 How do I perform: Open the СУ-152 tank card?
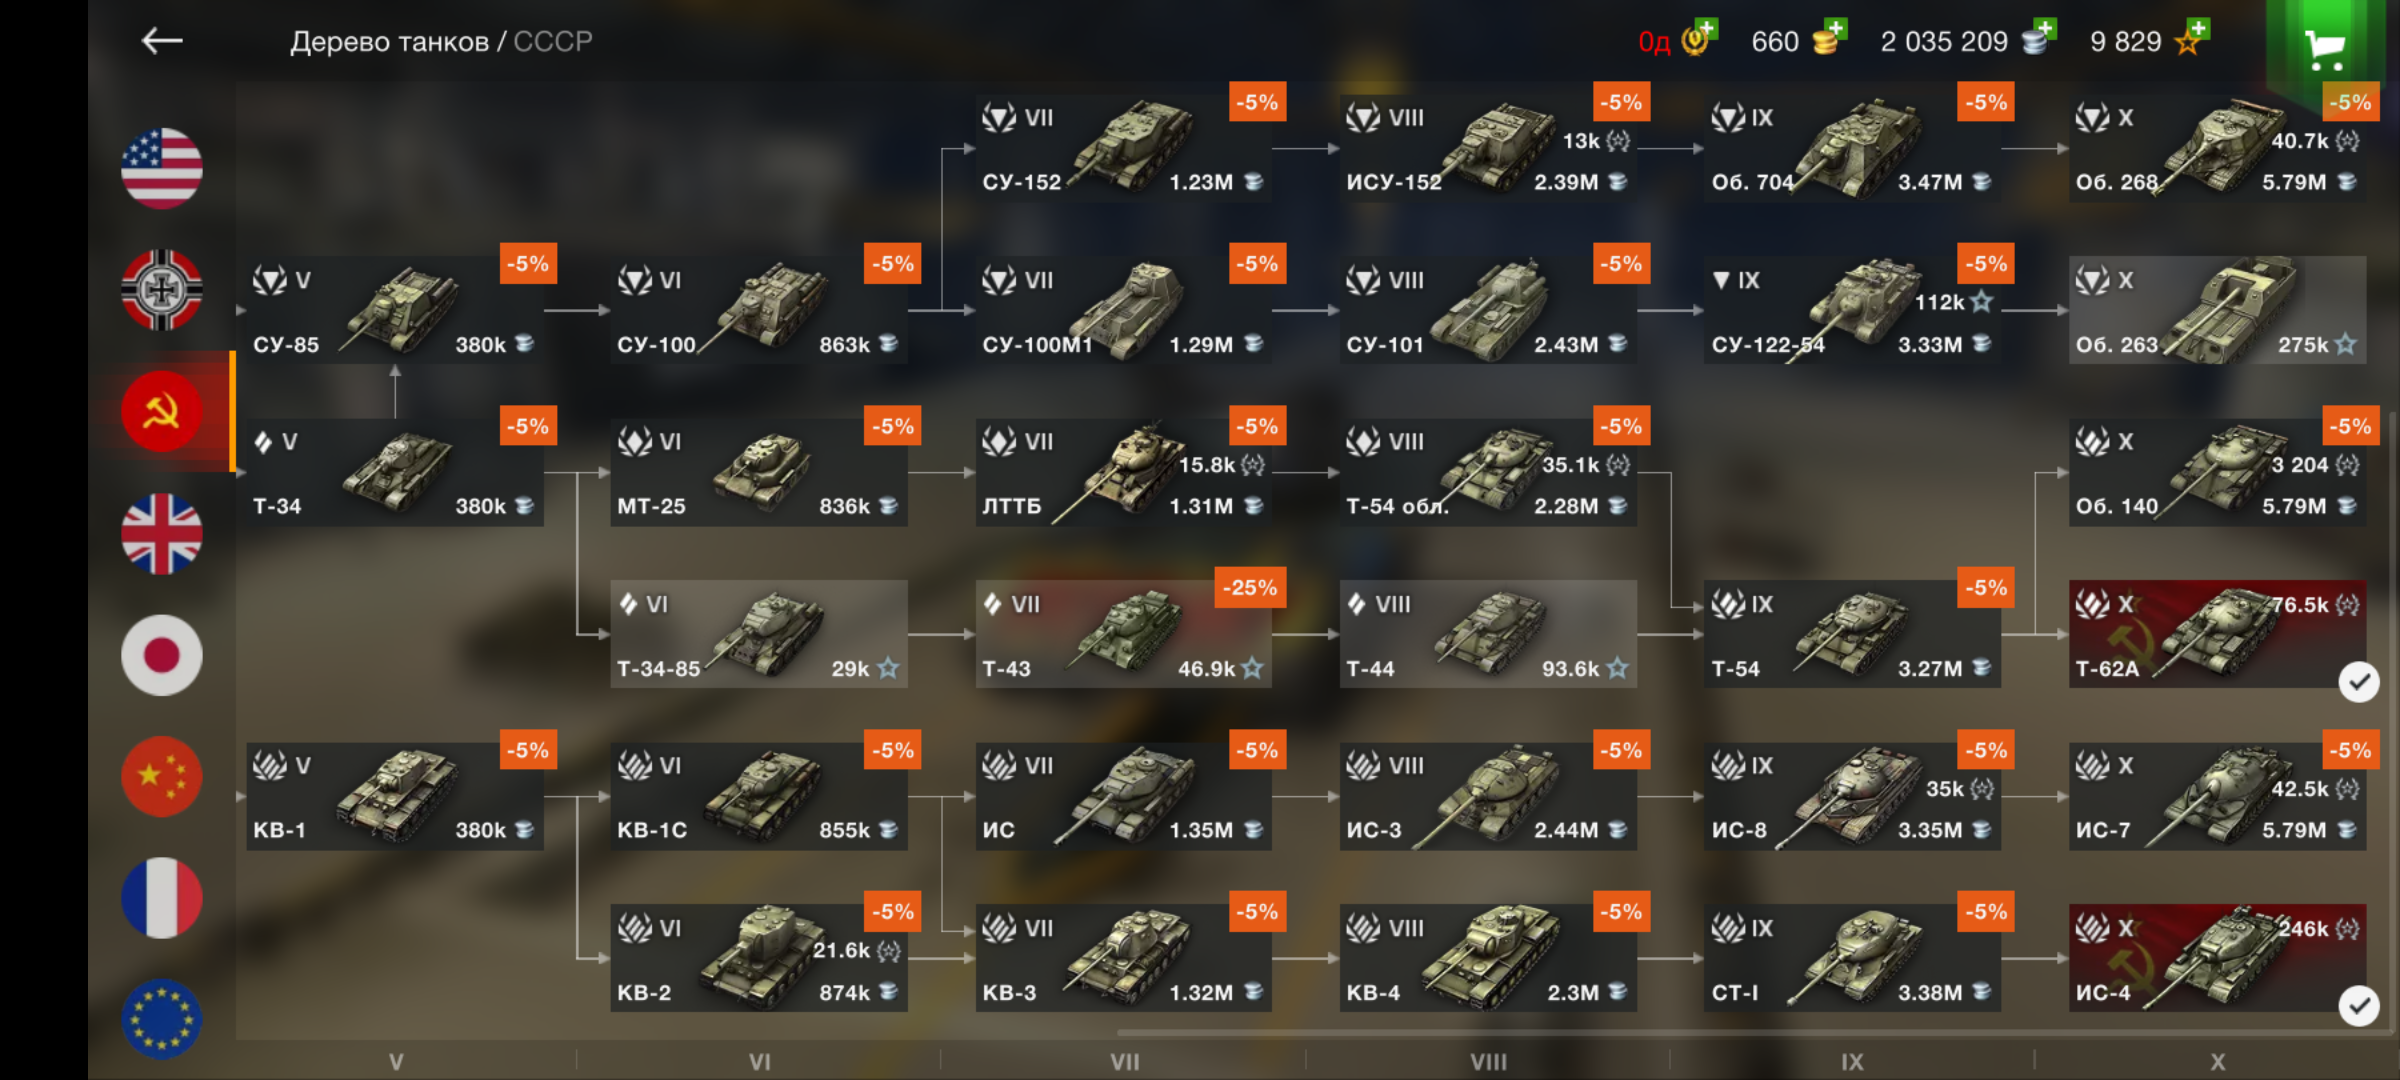pos(1124,149)
